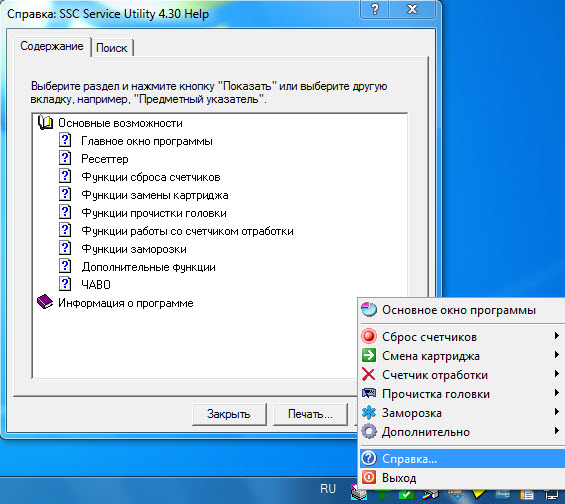This screenshot has height=504, width=565.
Task: Select the Ресеттер help topic icon
Action: 65,158
